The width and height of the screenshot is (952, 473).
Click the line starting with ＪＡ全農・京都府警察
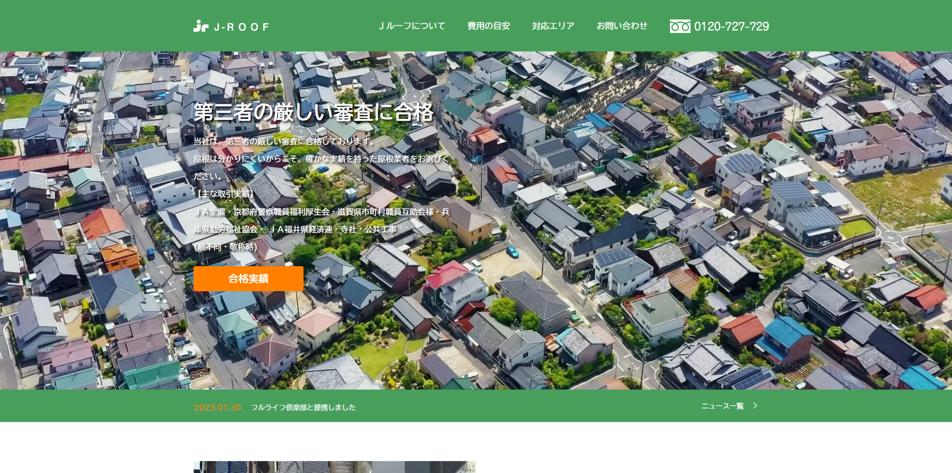click(321, 212)
